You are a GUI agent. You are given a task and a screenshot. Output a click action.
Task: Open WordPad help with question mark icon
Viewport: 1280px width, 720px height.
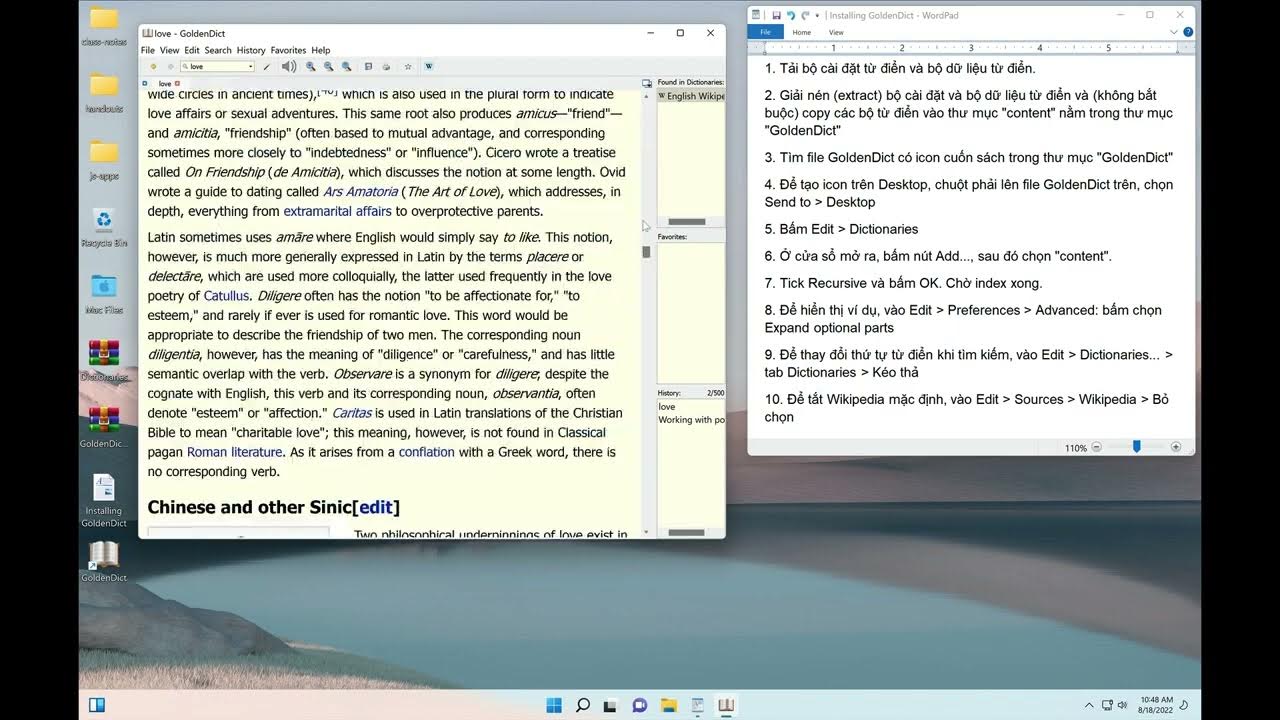(1188, 32)
